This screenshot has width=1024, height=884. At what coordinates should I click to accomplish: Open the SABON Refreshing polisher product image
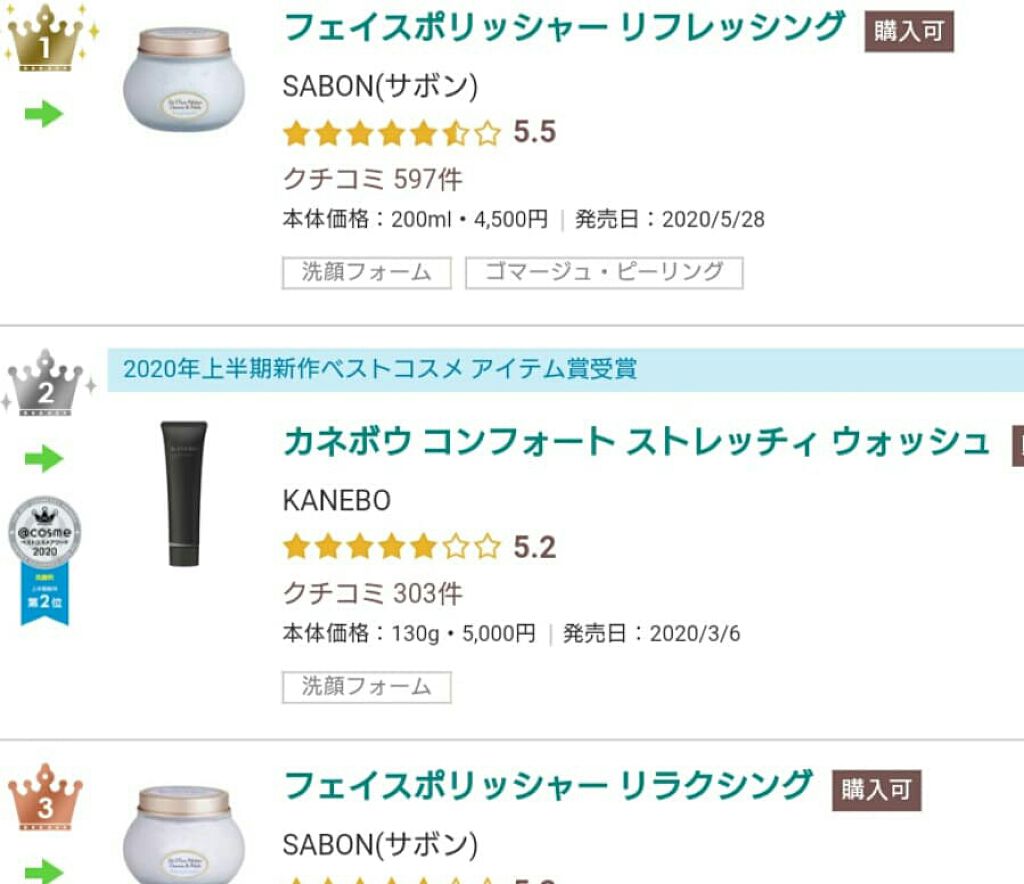[183, 80]
